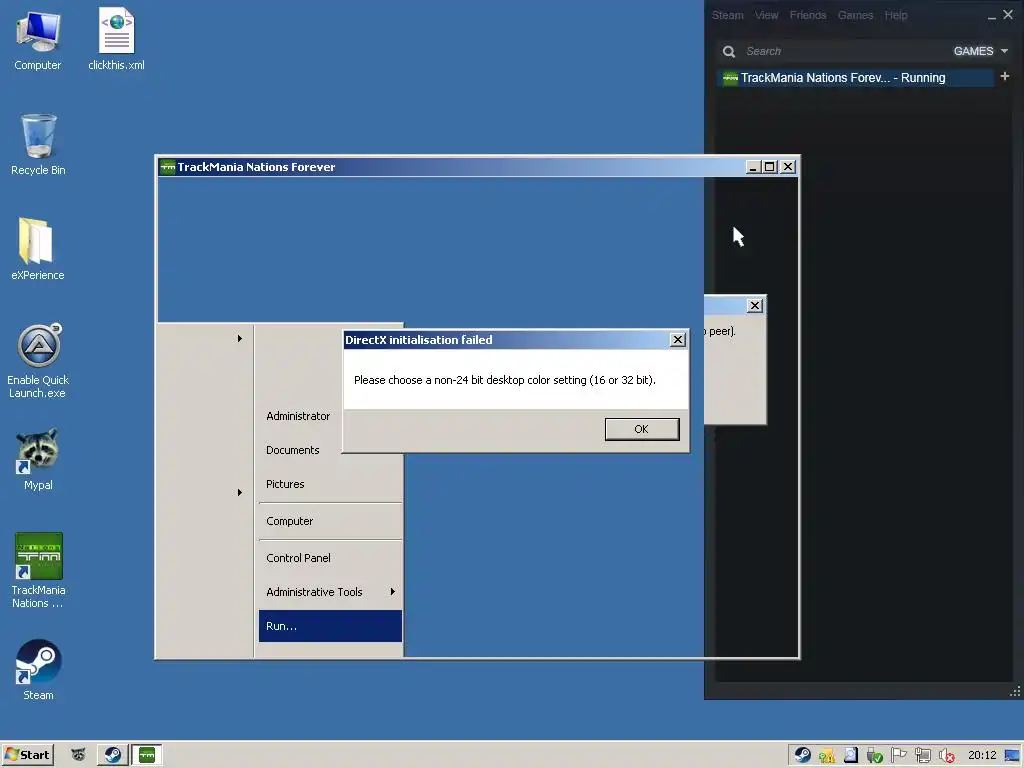Open the Action Center flag tray icon

pos(899,756)
